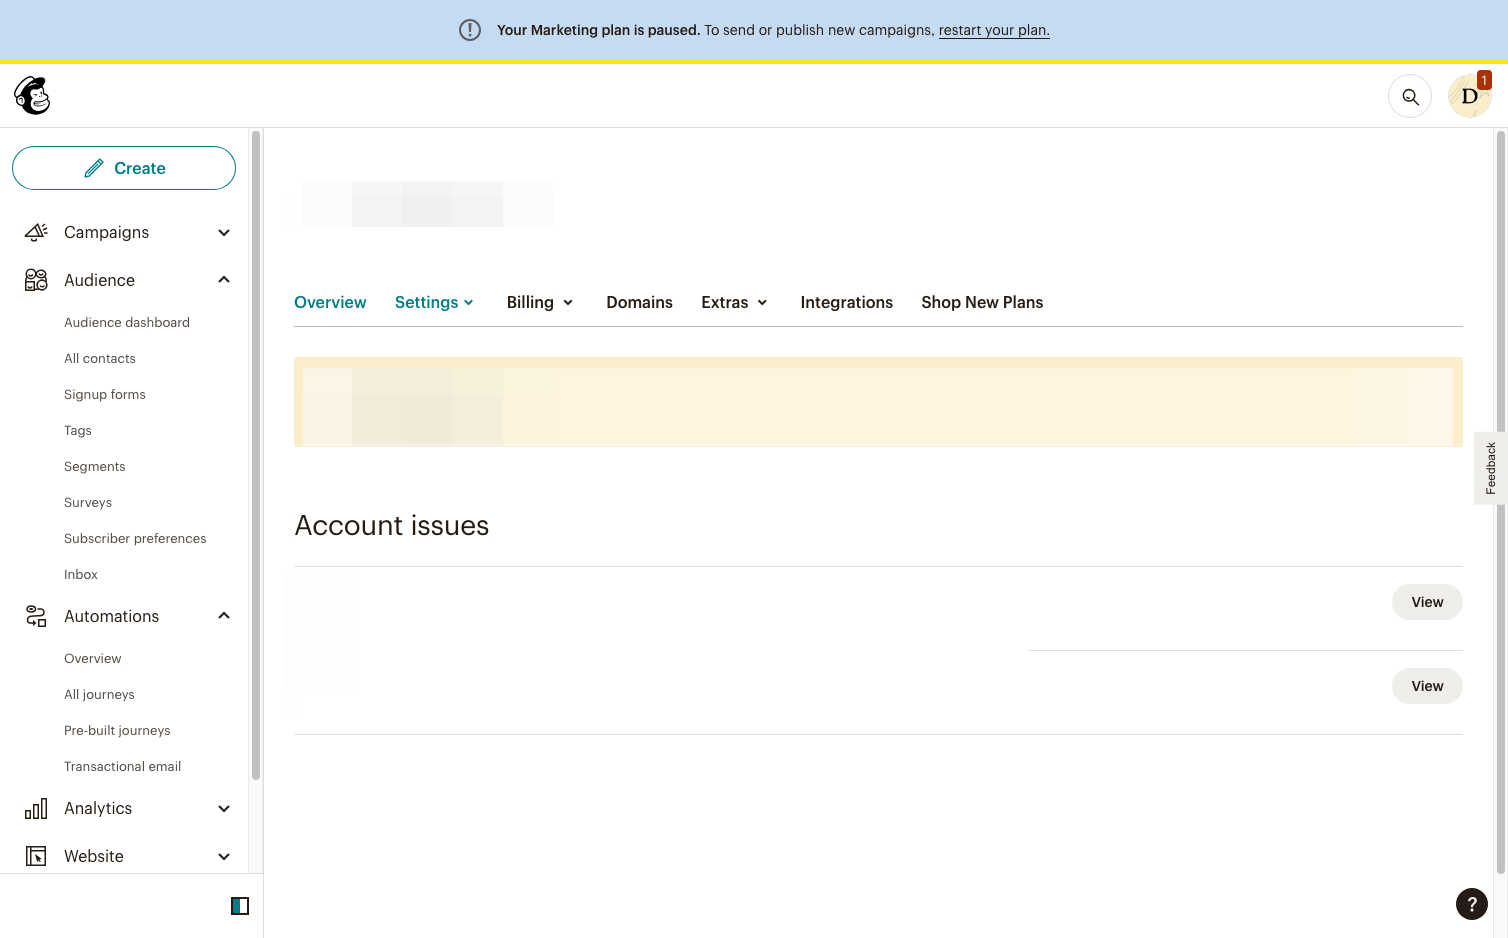Viewport: 1508px width, 938px height.
Task: Open Pre-built journeys
Action: tap(117, 730)
